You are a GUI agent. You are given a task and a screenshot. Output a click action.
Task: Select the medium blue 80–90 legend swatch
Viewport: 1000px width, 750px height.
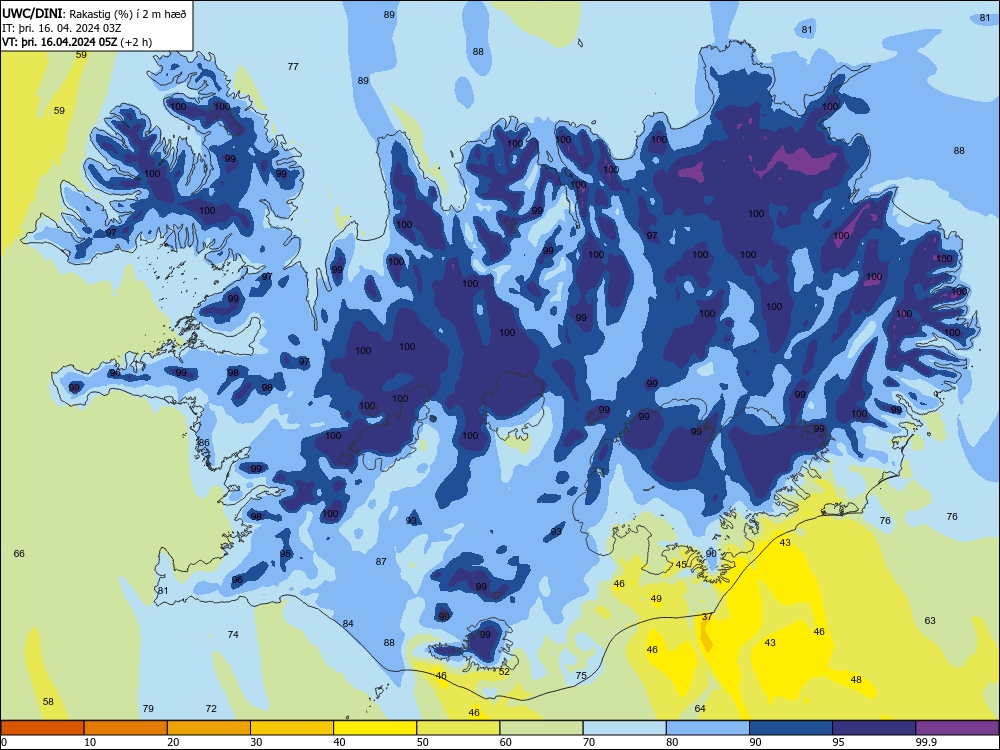(708, 728)
